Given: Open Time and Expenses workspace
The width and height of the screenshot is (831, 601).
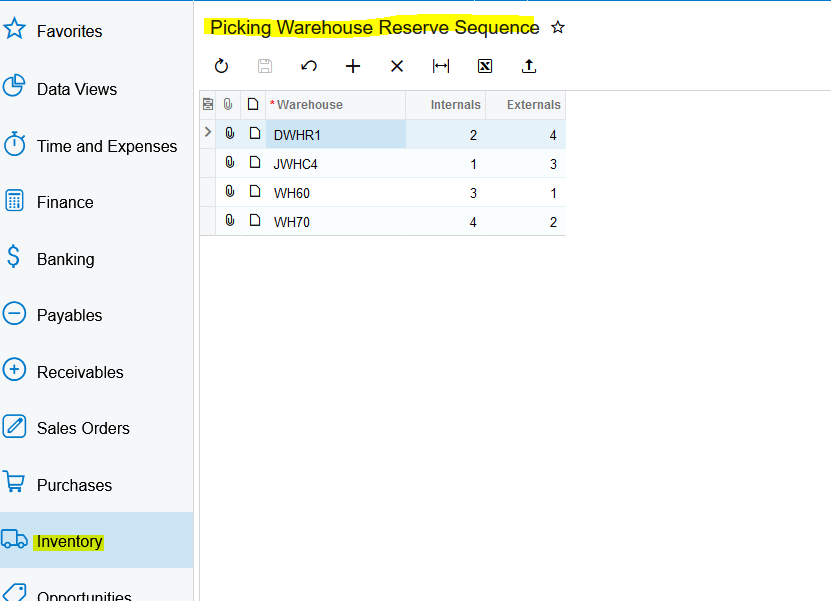Looking at the screenshot, I should point(106,146).
